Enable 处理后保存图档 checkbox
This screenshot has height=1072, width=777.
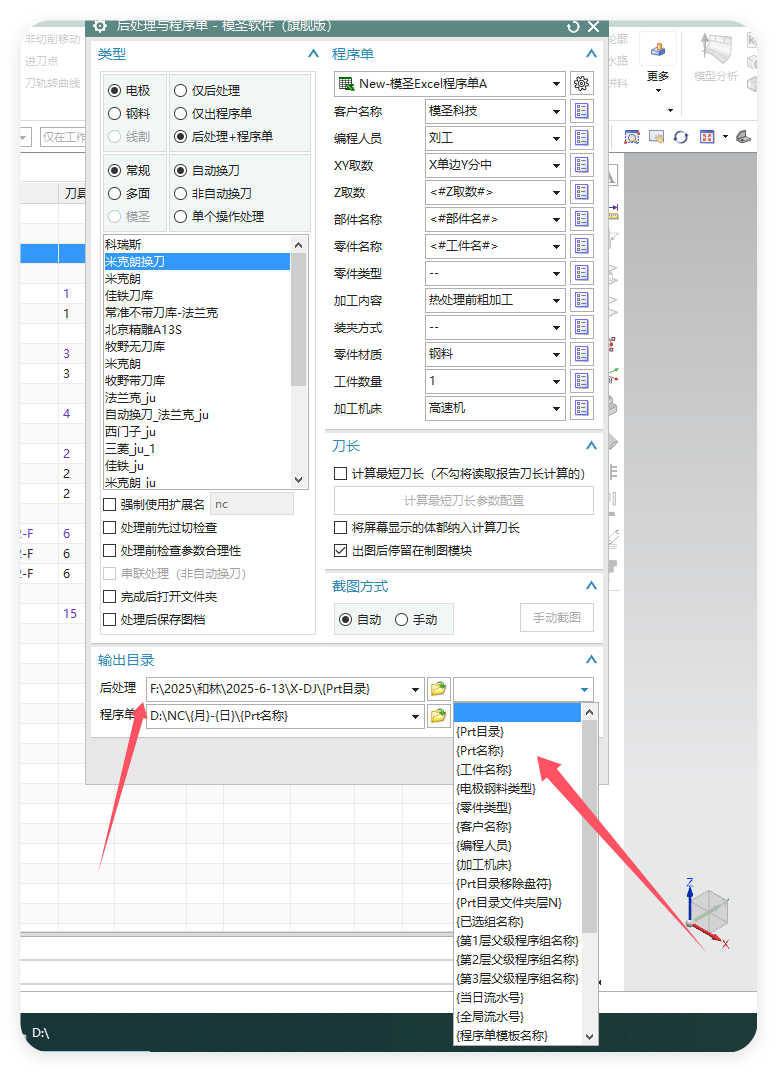(x=109, y=619)
